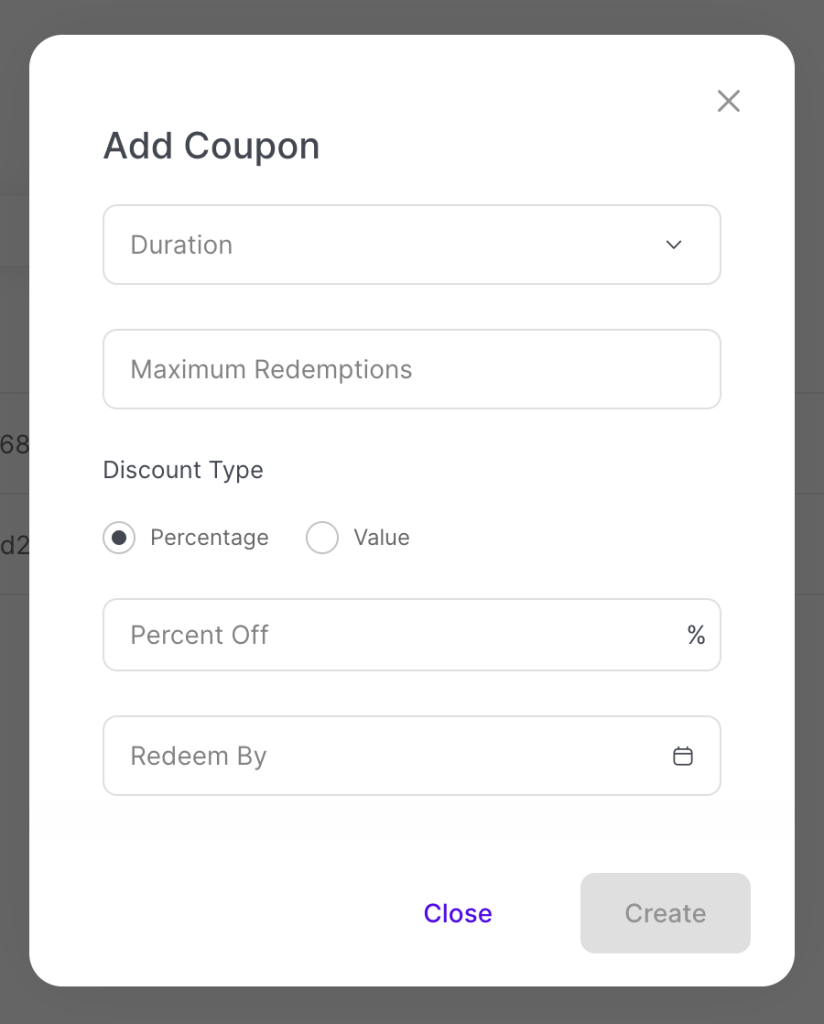824x1024 pixels.
Task: Open the calendar icon in Redeem By
Action: tap(683, 756)
